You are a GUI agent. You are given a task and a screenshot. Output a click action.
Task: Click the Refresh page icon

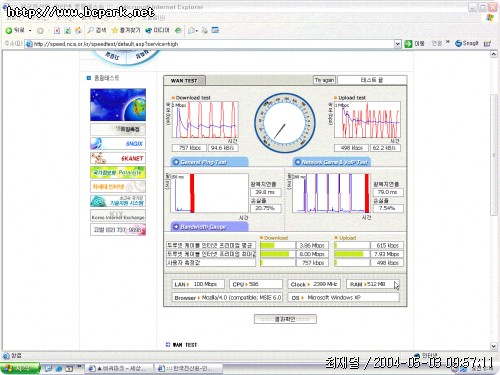coord(67,31)
